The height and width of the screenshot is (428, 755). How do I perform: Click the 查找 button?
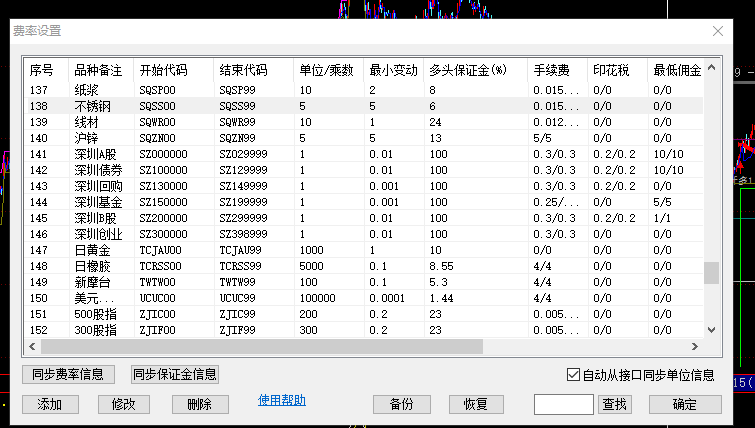(x=614, y=404)
